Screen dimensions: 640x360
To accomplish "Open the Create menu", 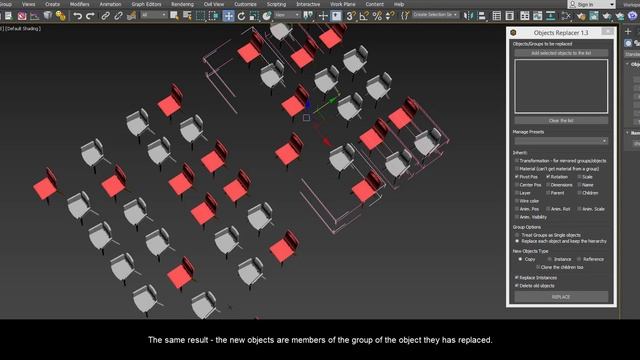I will [x=52, y=4].
